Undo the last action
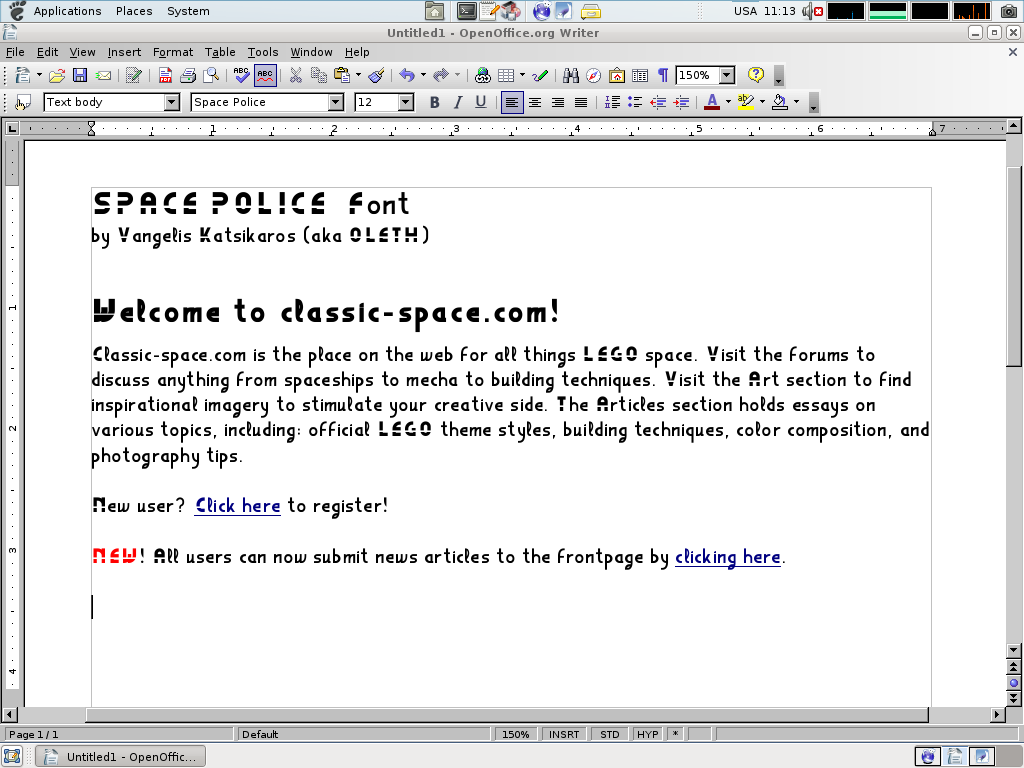 pos(407,75)
